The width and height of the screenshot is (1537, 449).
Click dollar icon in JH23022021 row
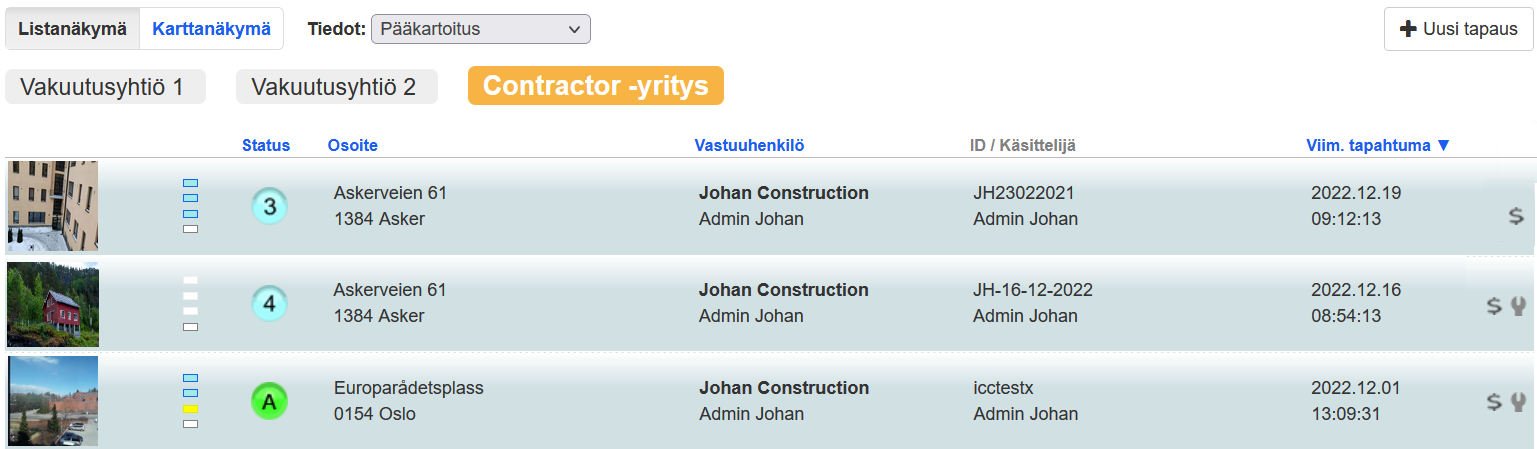pyautogui.click(x=1517, y=215)
